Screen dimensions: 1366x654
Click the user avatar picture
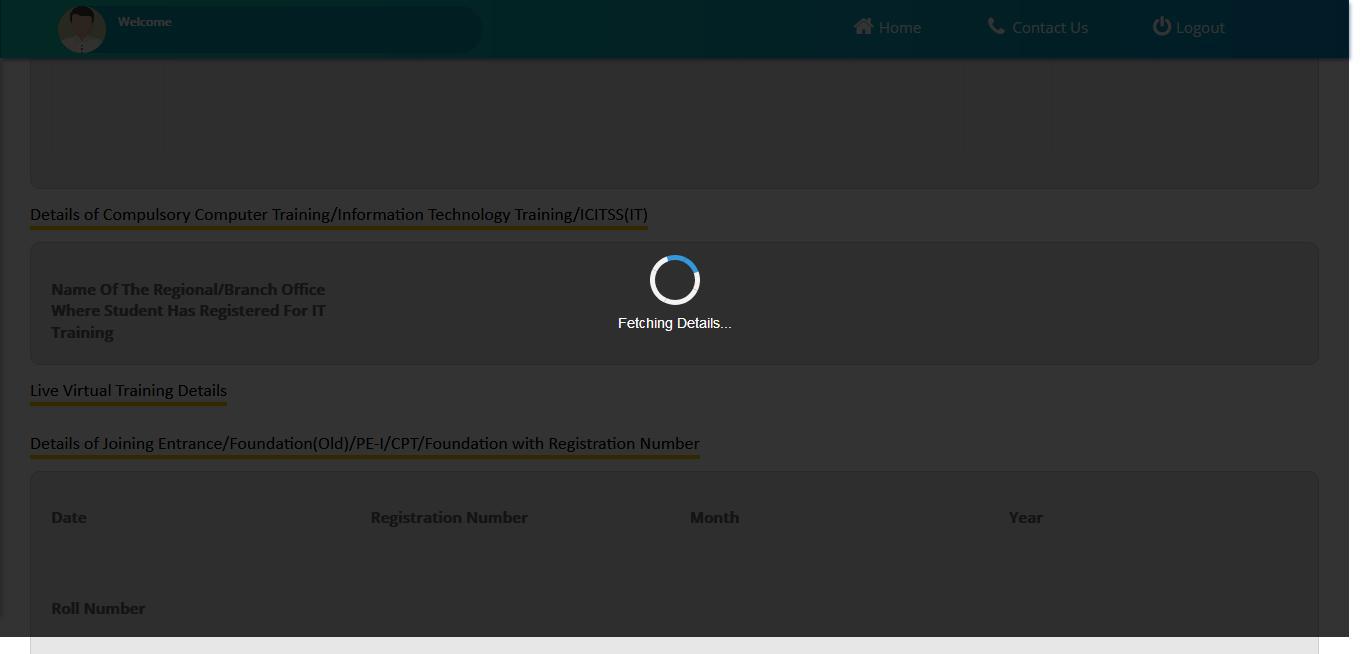pos(81,29)
